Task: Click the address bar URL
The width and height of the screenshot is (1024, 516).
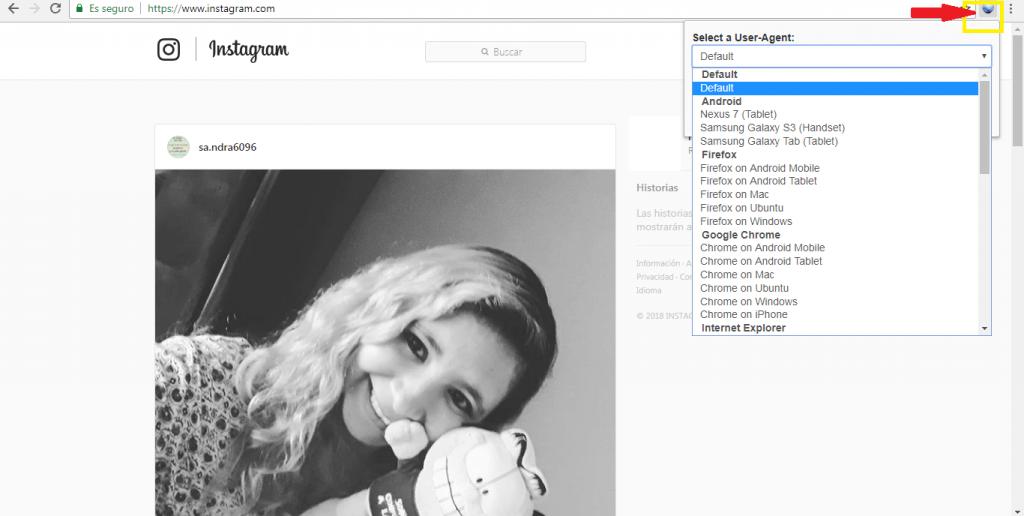Action: click(211, 8)
